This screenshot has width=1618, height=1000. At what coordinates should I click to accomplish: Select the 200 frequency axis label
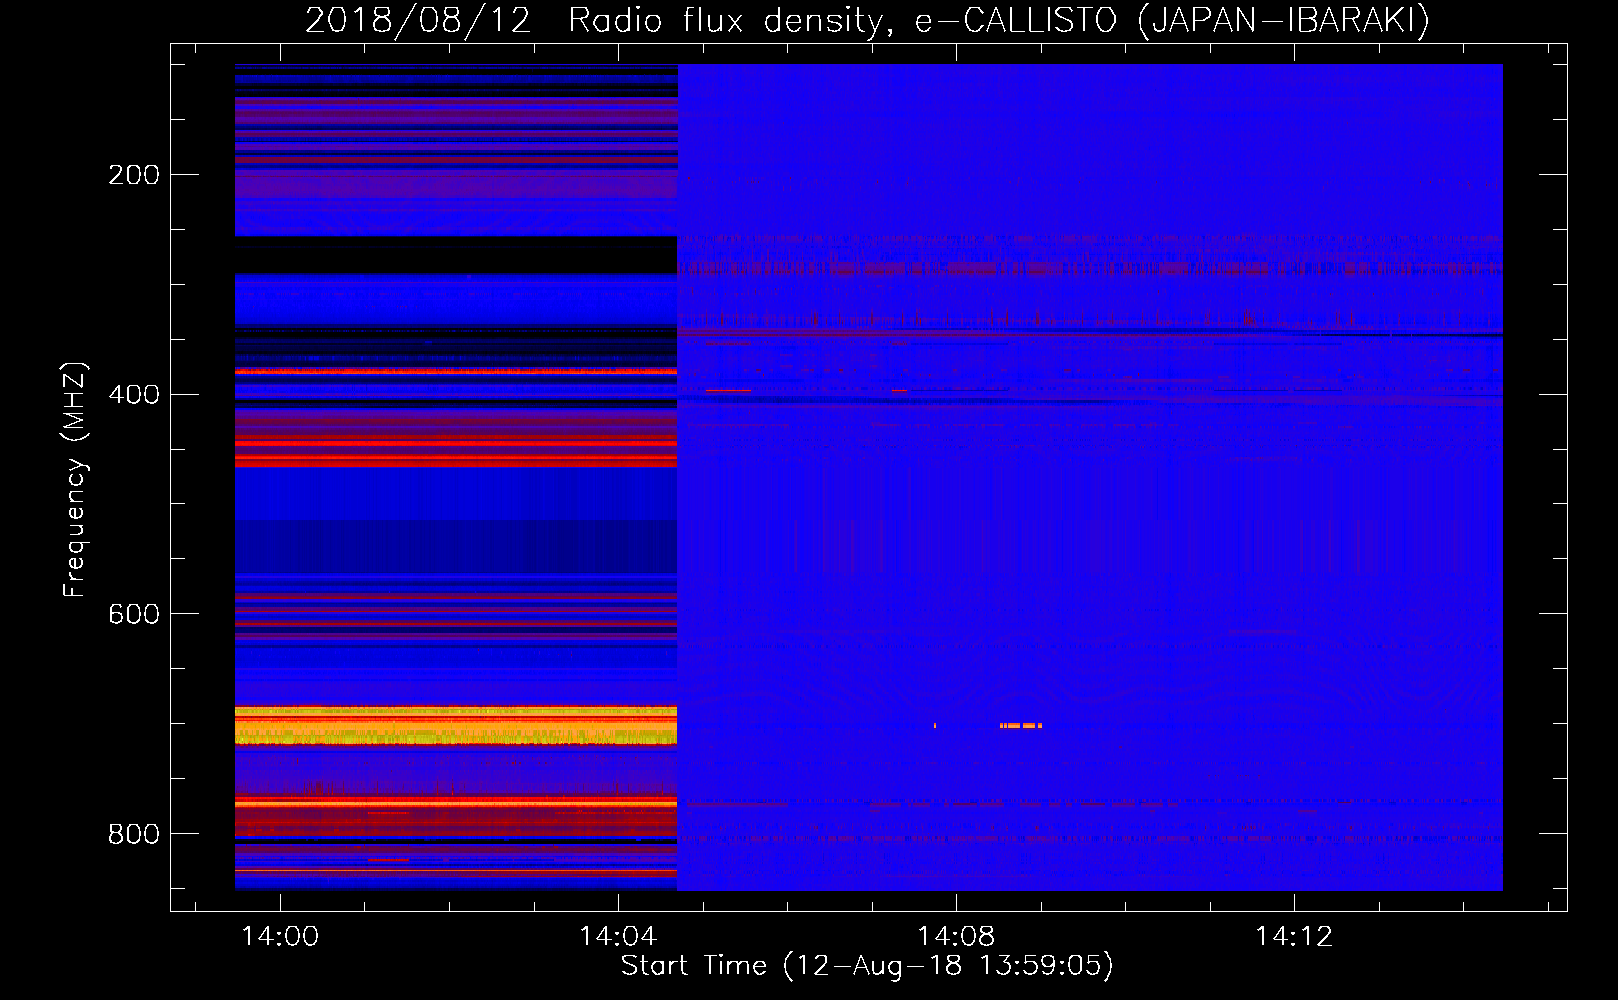(134, 175)
